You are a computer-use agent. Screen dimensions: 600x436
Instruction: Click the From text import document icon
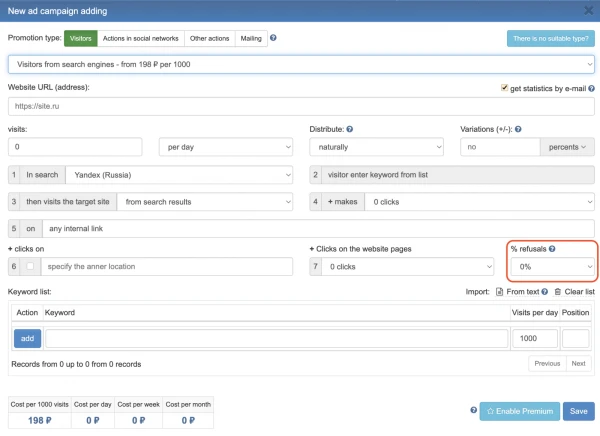click(499, 292)
